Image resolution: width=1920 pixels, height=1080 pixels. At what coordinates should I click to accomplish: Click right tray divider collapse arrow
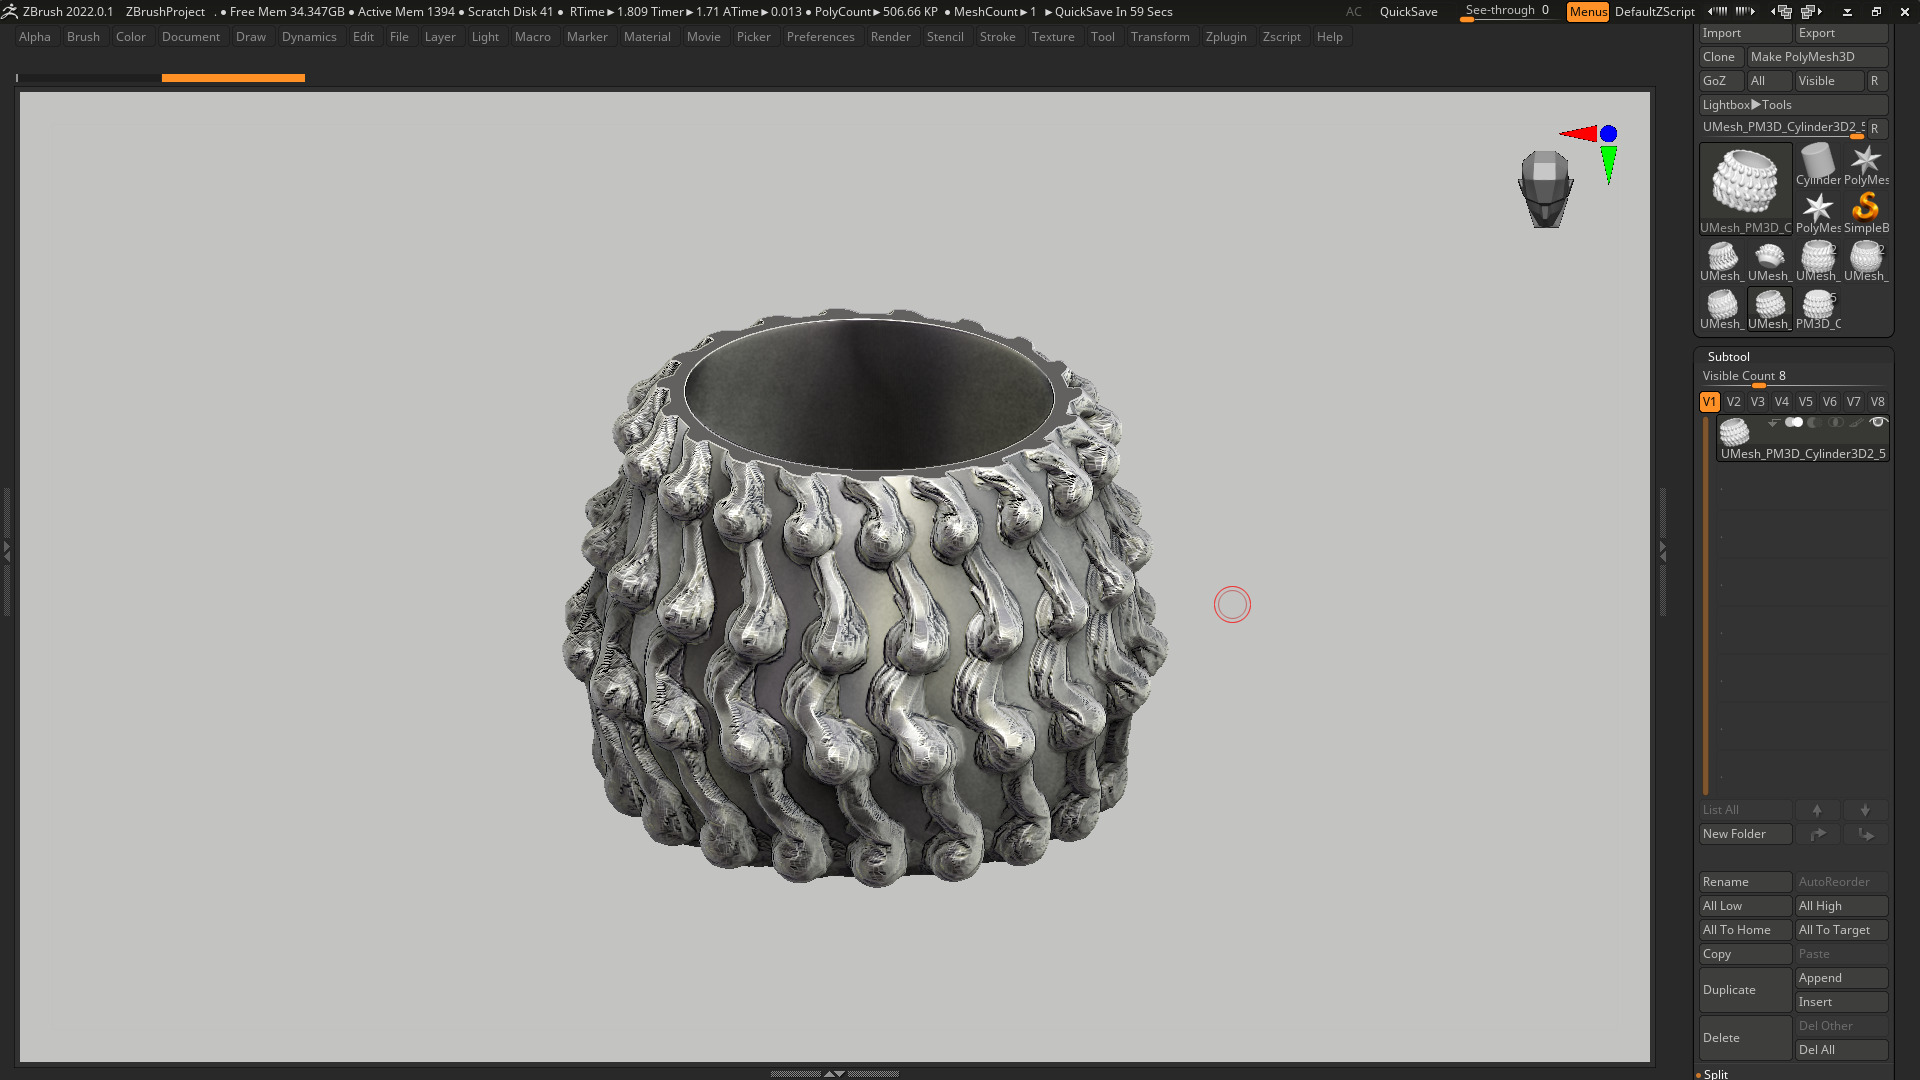[1663, 550]
